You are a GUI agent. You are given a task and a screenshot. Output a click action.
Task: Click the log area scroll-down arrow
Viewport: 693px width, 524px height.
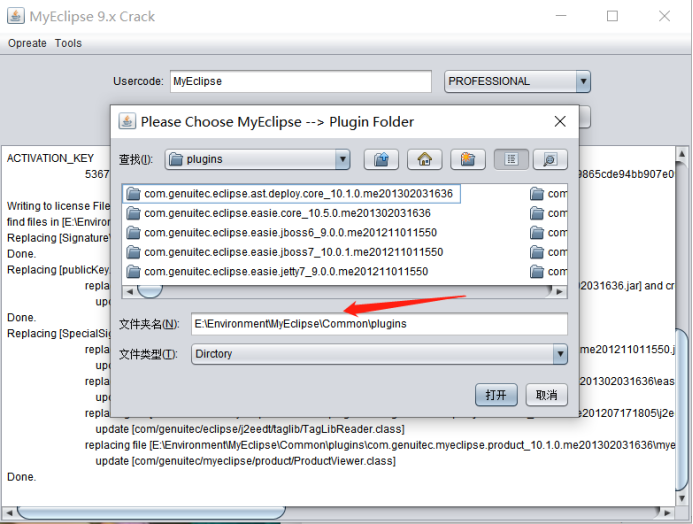pos(682,498)
